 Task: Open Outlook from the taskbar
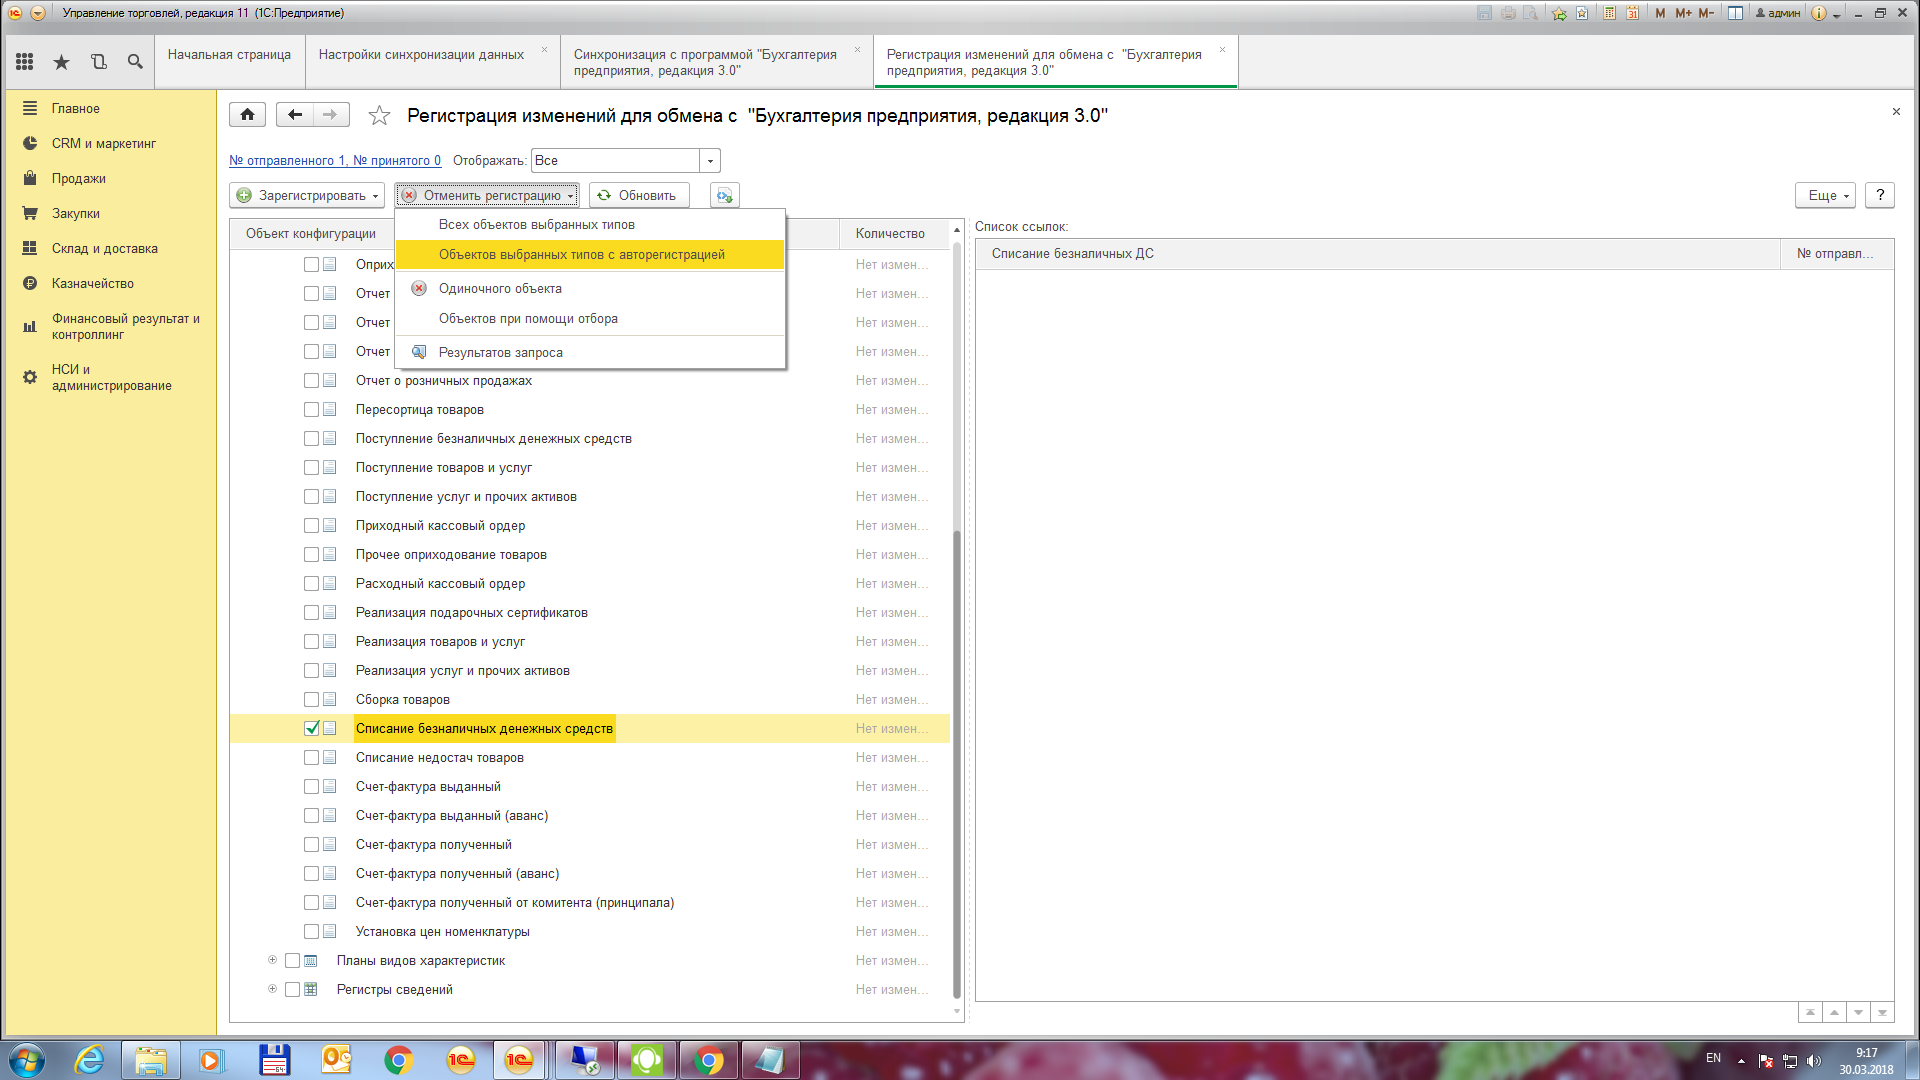(x=336, y=1060)
